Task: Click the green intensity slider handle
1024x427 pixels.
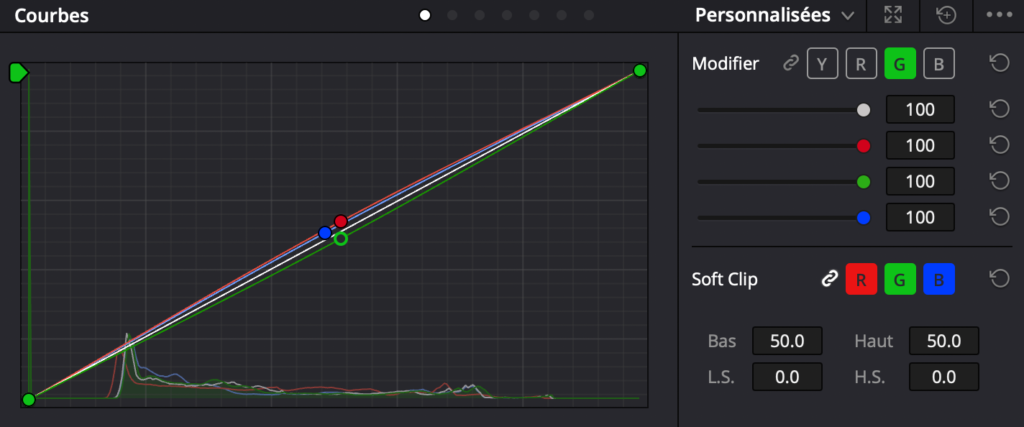Action: [x=864, y=181]
